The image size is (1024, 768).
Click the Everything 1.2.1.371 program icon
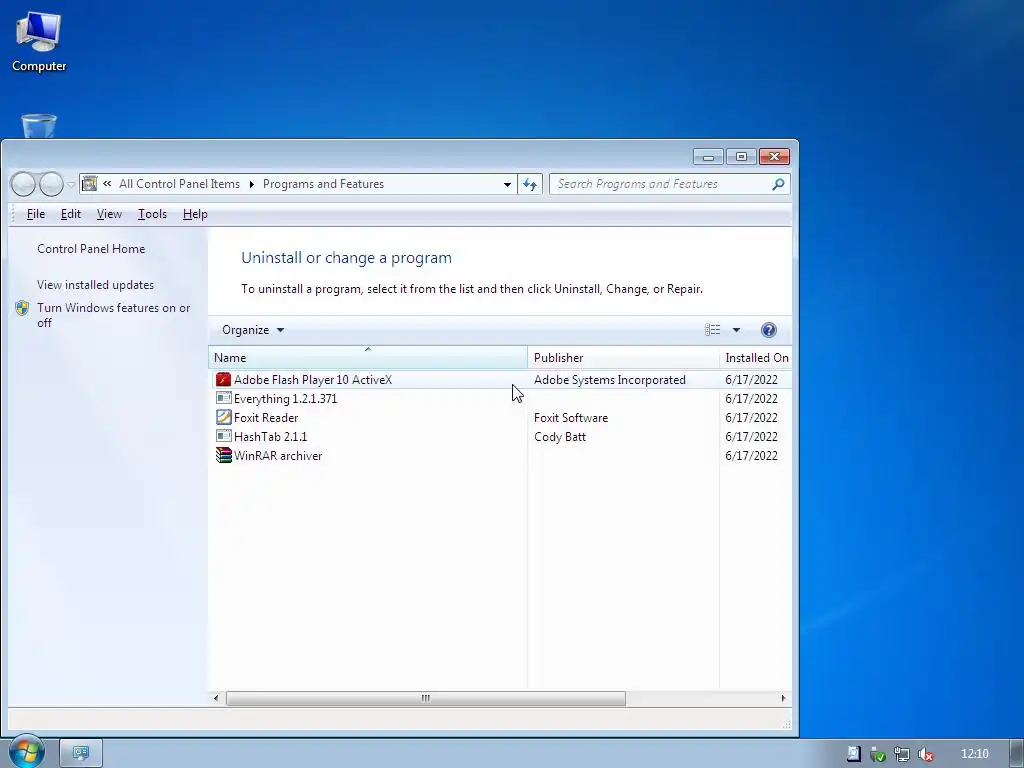coord(223,398)
